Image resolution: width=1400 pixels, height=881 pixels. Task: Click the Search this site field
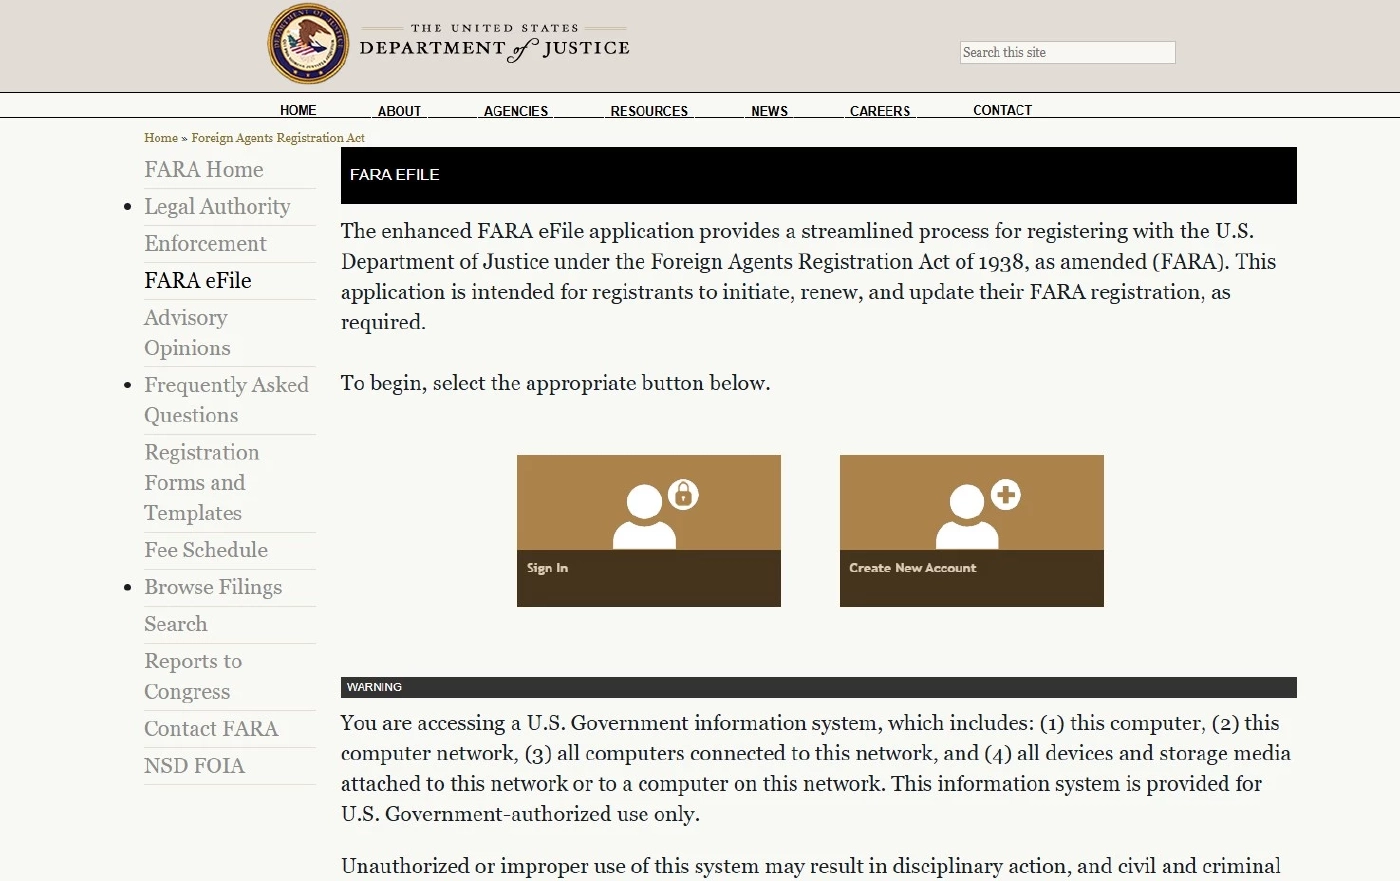(1067, 53)
